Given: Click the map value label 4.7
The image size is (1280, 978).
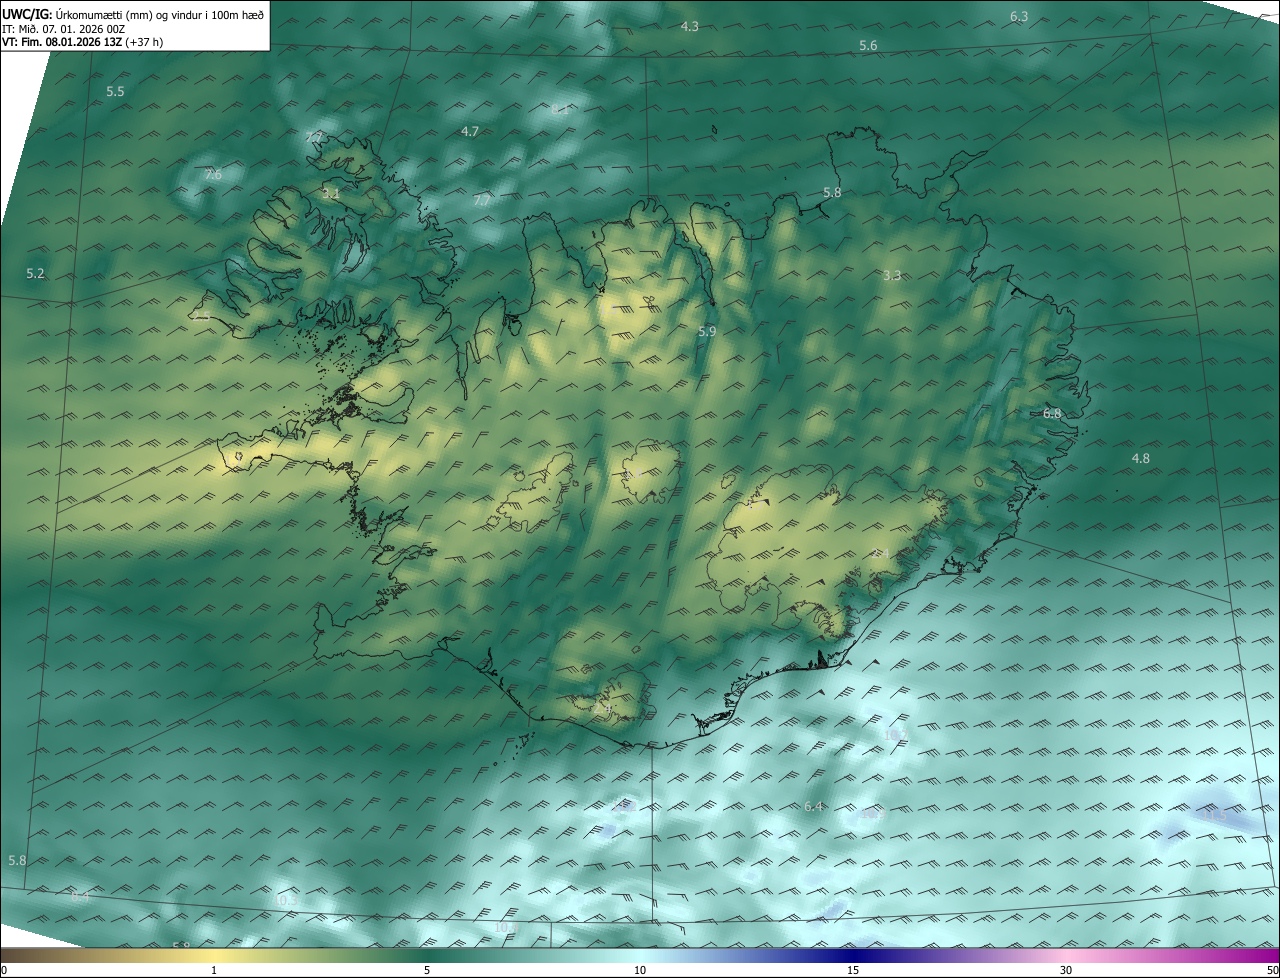Looking at the screenshot, I should [470, 131].
